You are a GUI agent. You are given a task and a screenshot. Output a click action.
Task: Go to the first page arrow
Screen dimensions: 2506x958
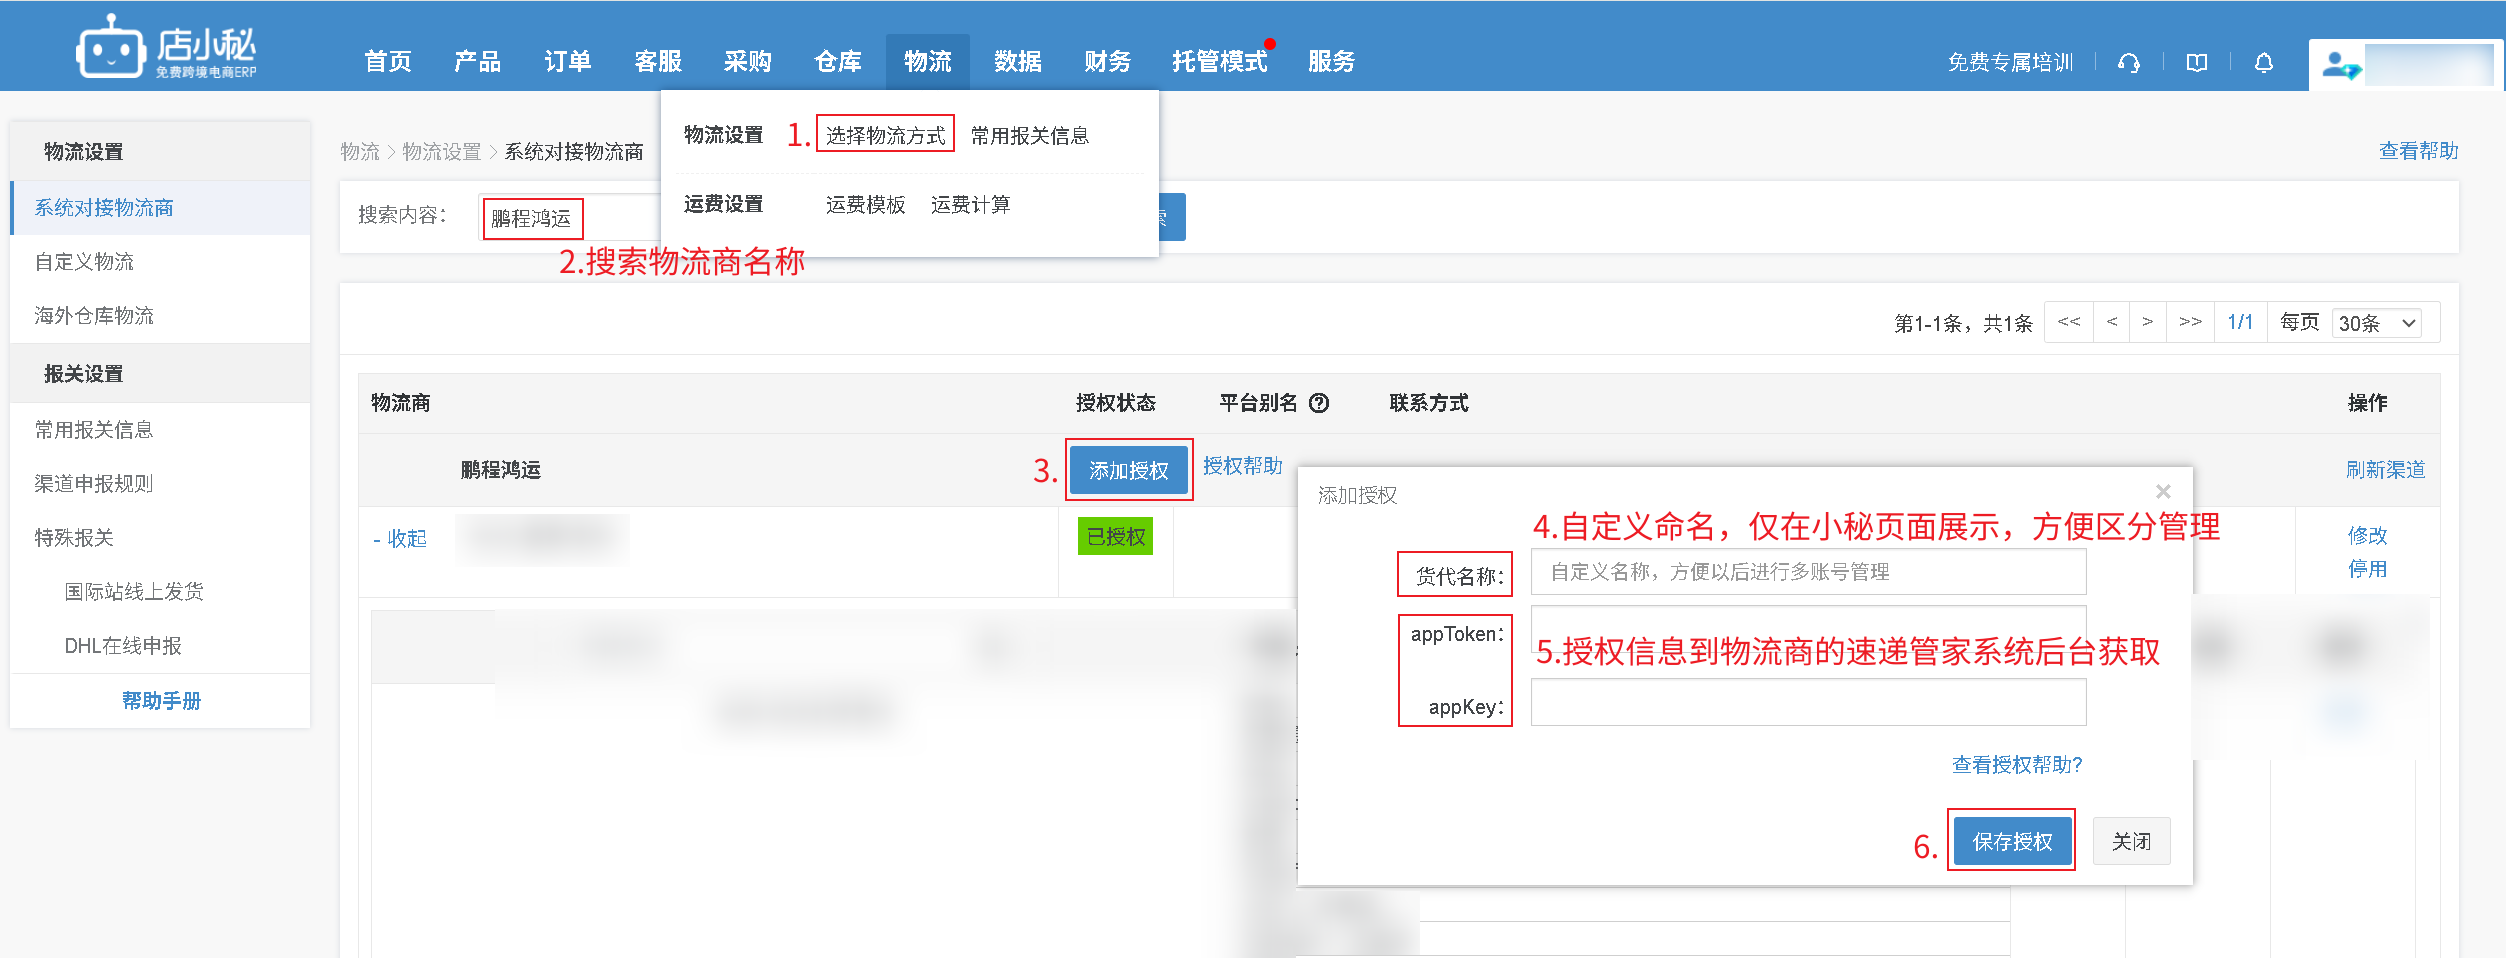tap(2069, 322)
